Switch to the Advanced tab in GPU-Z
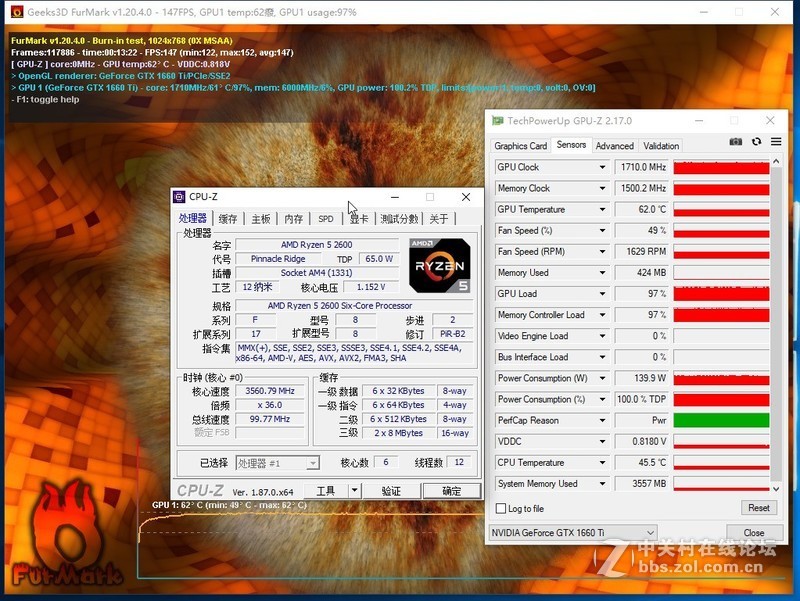This screenshot has width=800, height=601. pos(614,145)
